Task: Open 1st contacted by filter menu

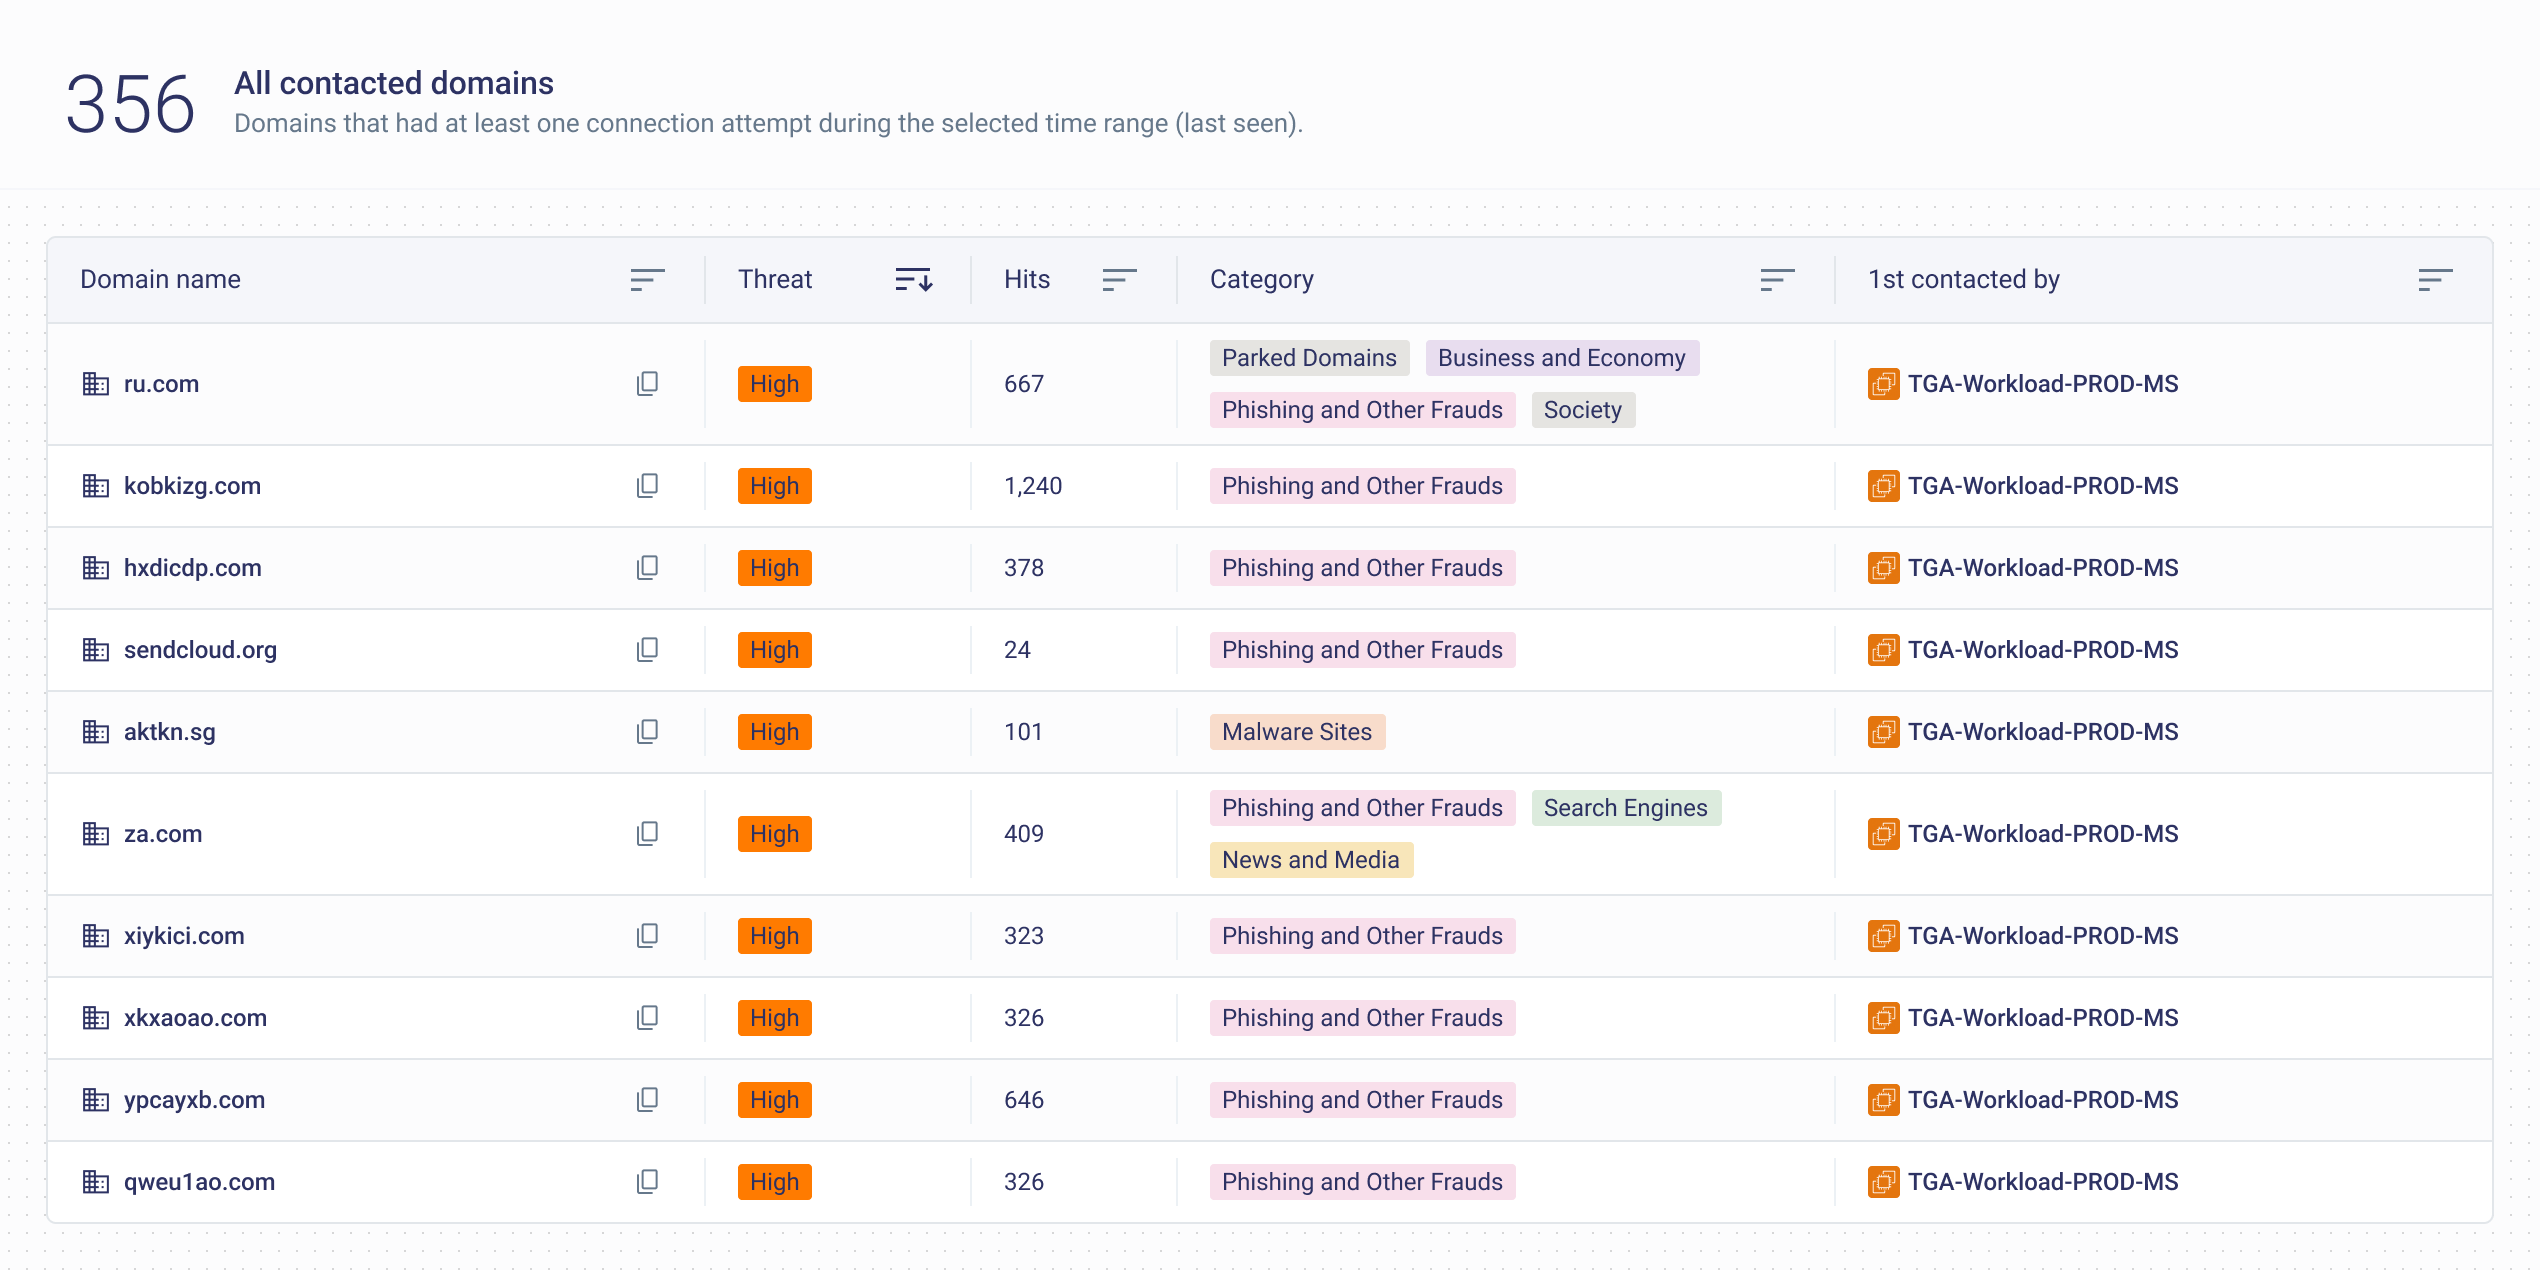Action: 2435,280
